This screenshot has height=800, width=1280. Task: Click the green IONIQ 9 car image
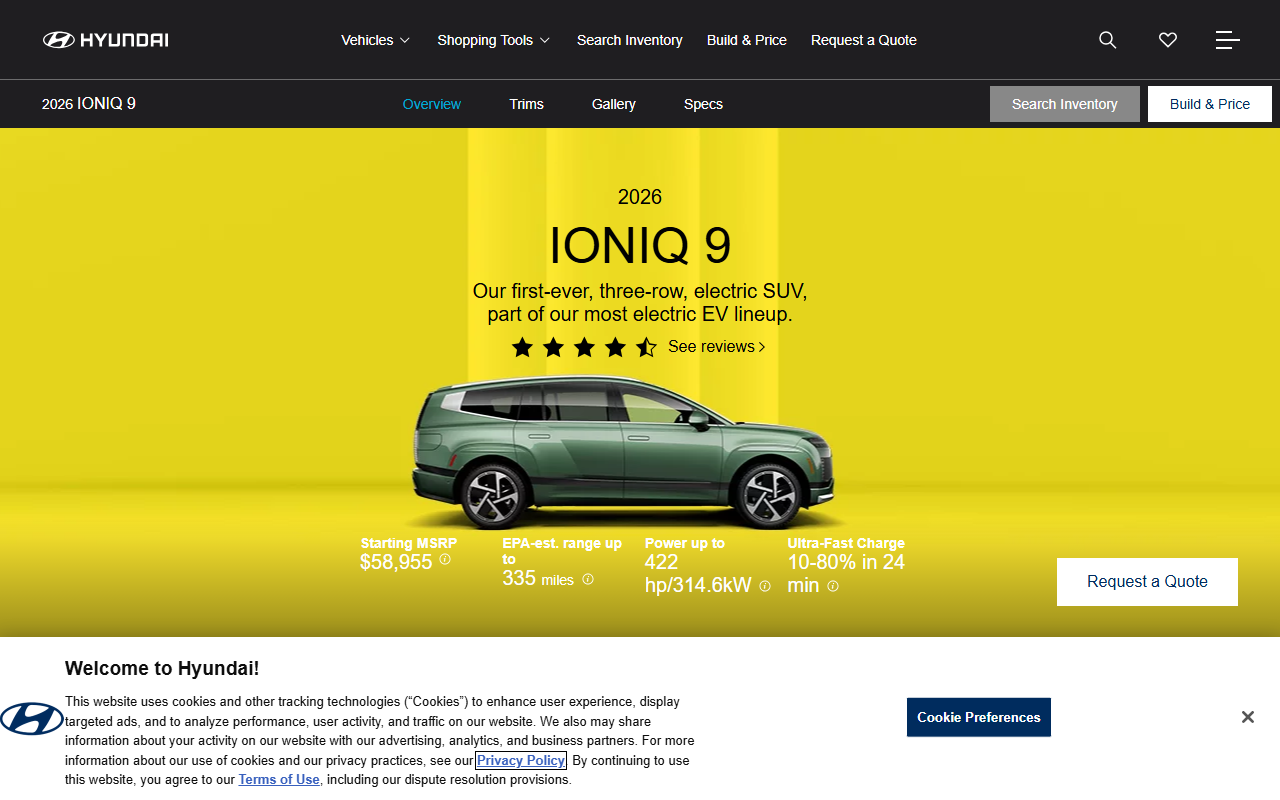click(x=624, y=452)
